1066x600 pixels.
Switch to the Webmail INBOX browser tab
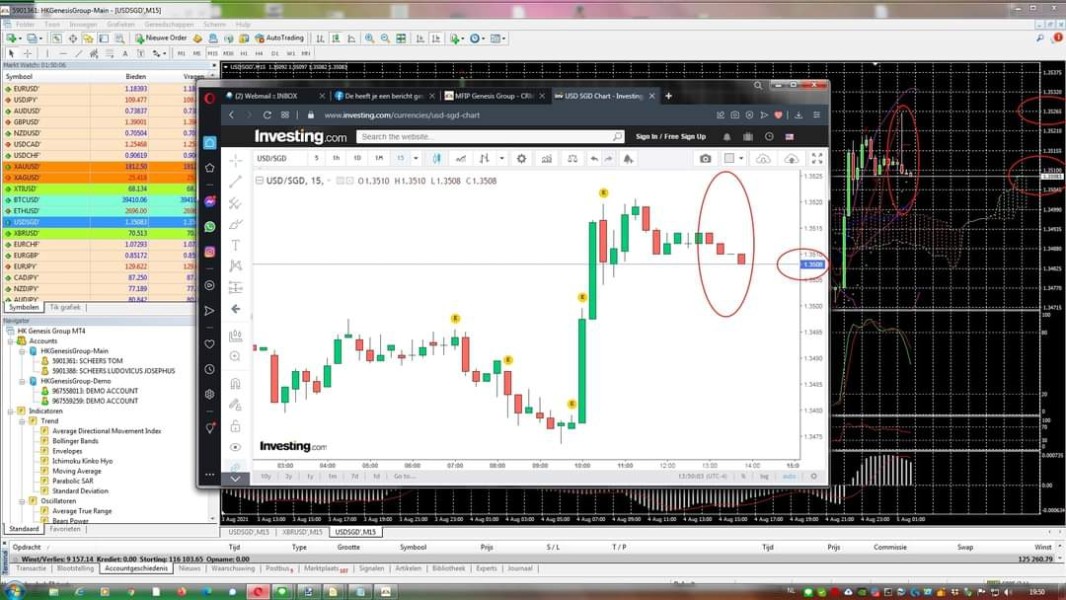(275, 96)
